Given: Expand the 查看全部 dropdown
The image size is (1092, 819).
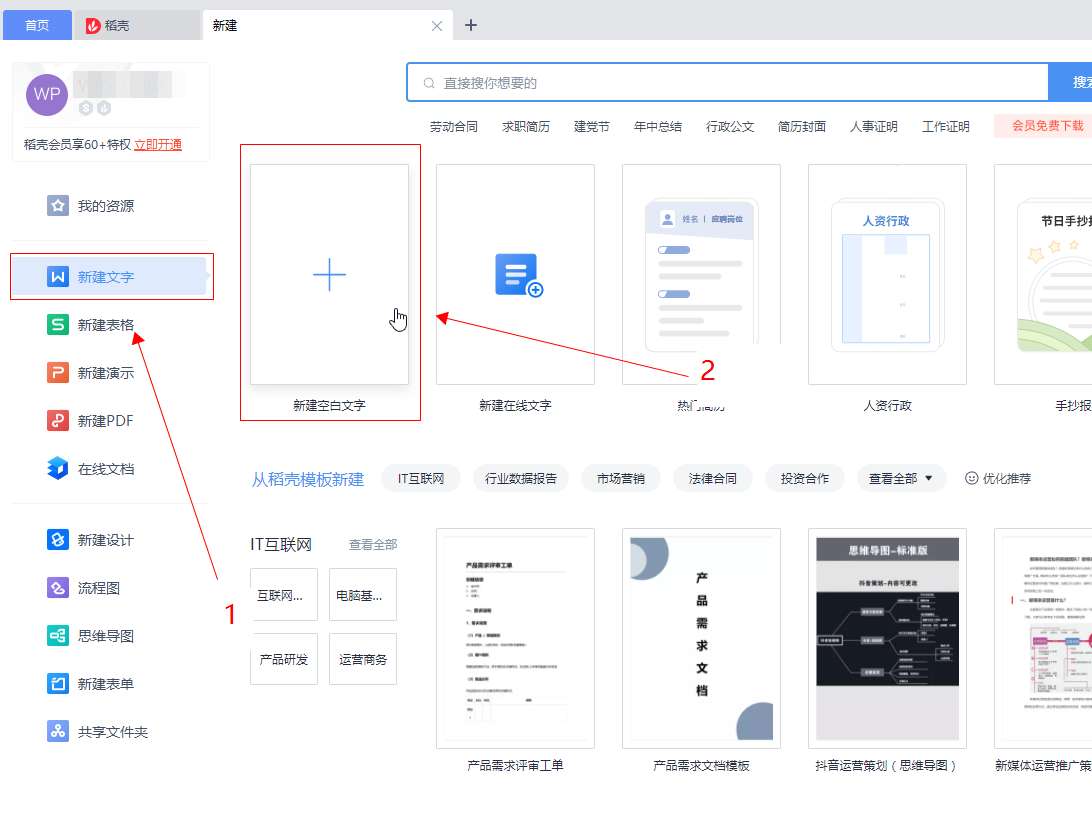Looking at the screenshot, I should [x=901, y=479].
